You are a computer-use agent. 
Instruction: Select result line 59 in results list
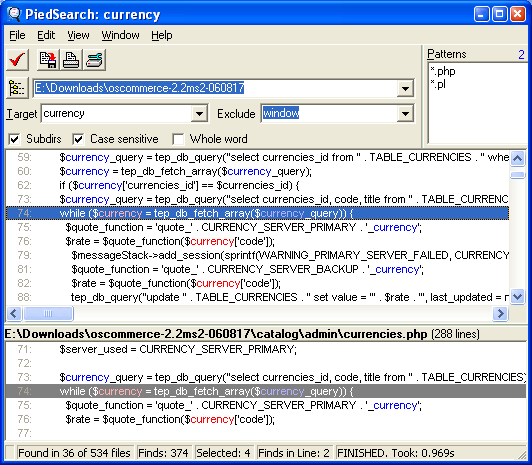[x=257, y=157]
